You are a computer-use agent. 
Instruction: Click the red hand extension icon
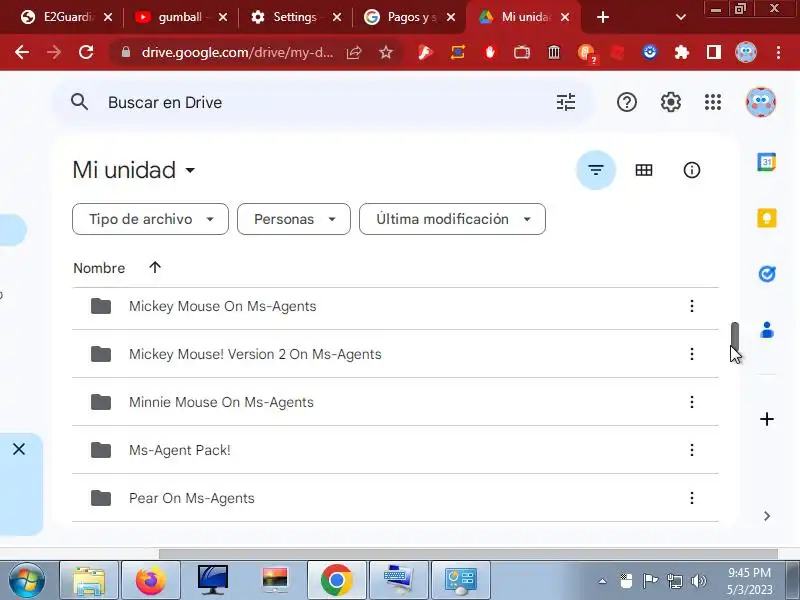(x=490, y=52)
